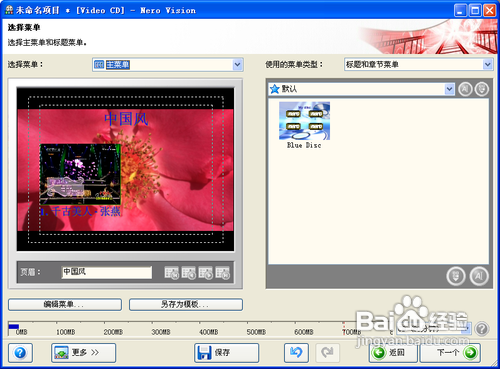Click the menu preview video thumbnail 千古美人
500x369 pixels.
pos(80,174)
